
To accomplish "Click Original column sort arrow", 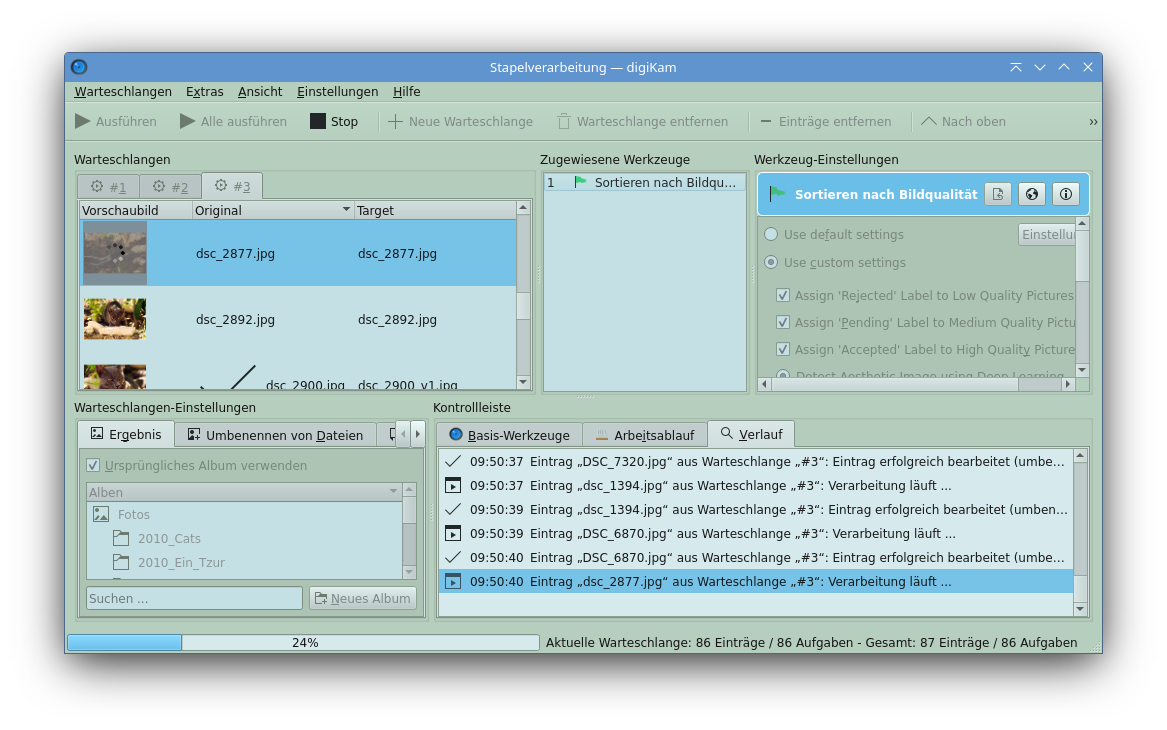I will 346,210.
